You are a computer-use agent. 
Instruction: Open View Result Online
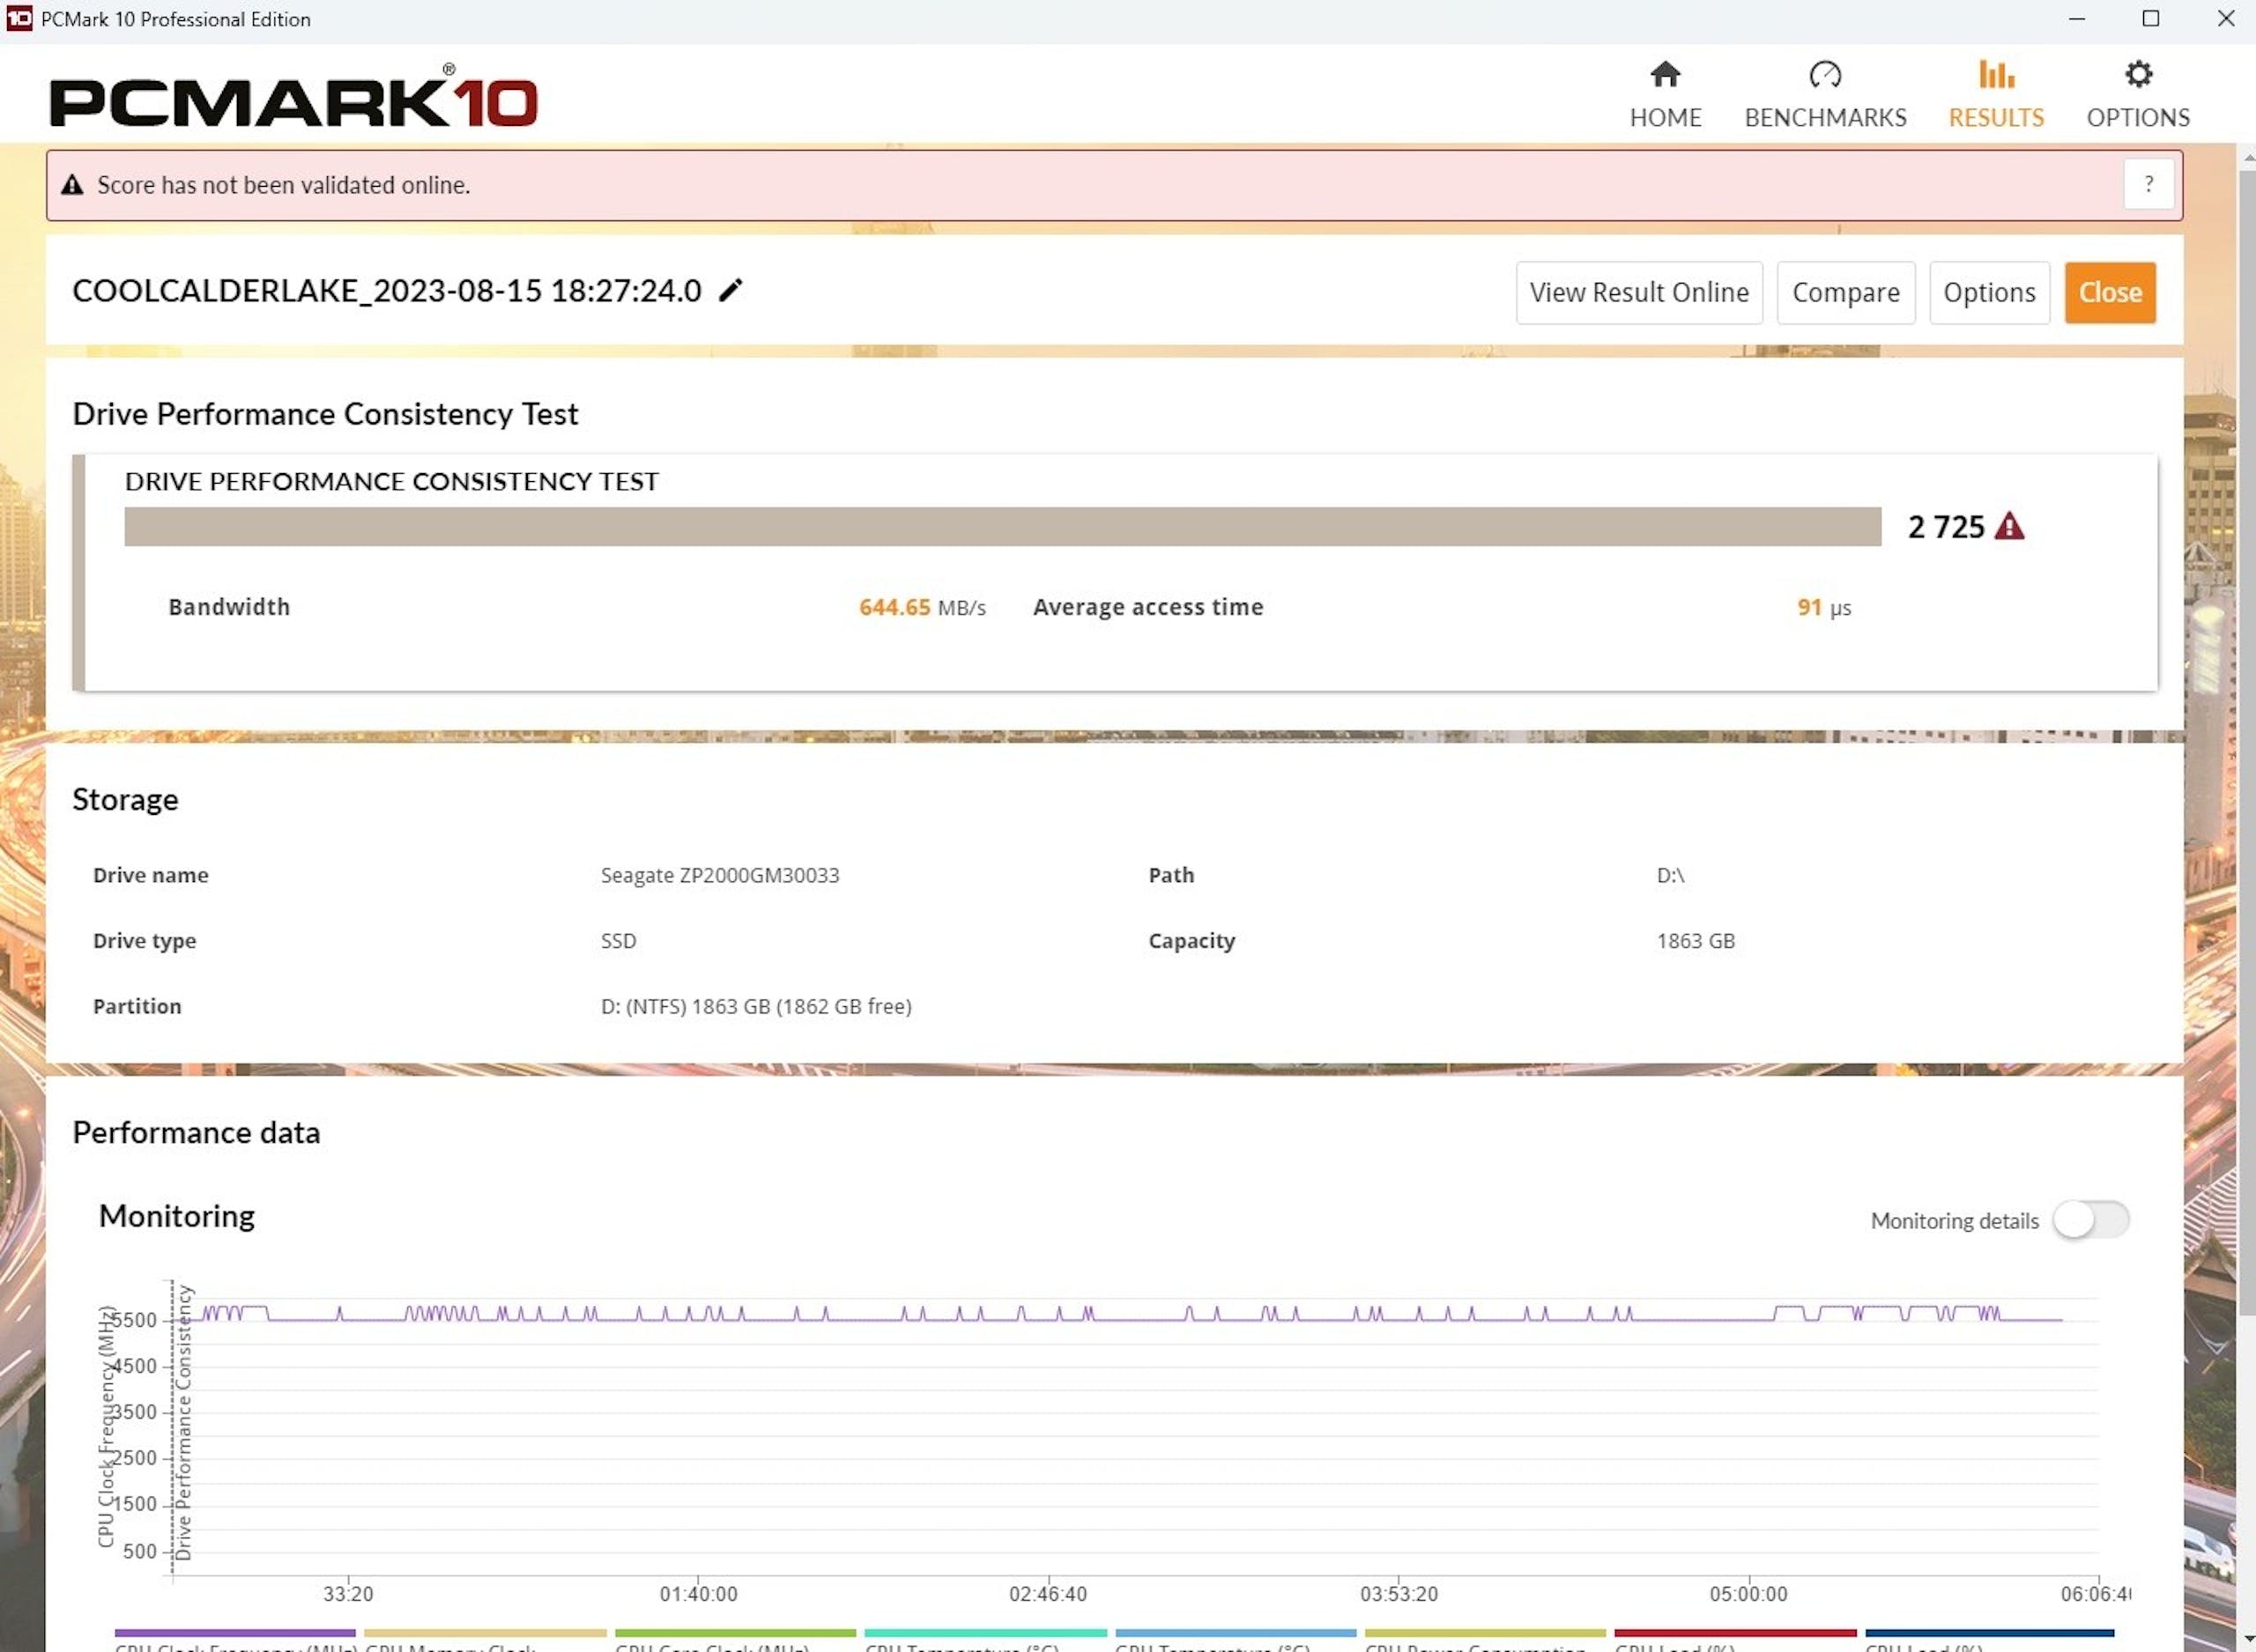click(x=1639, y=292)
